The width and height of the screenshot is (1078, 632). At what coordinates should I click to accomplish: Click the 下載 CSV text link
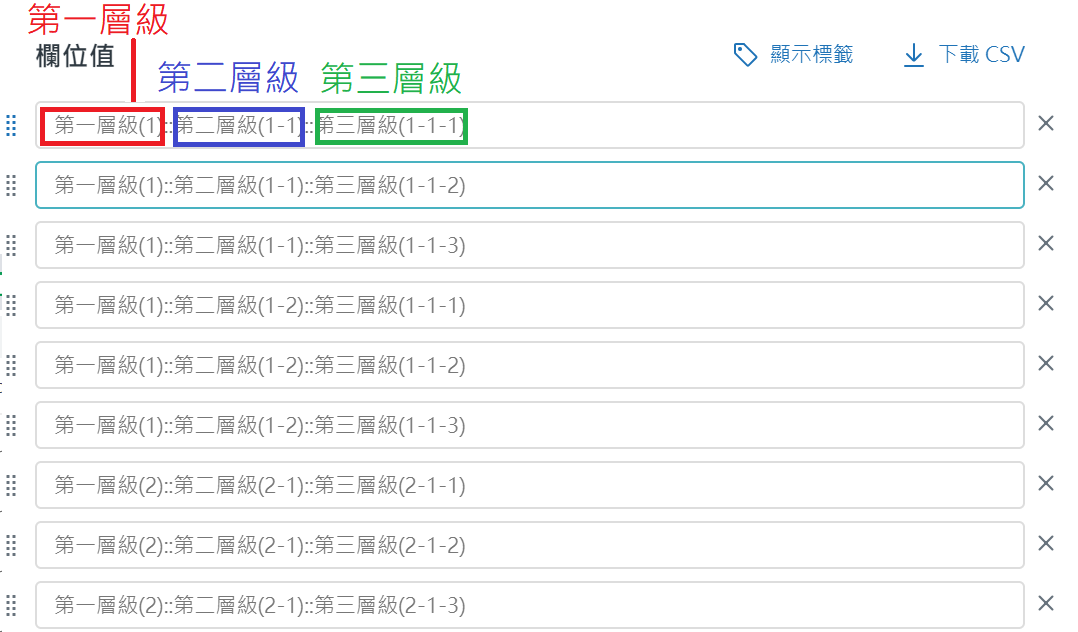[x=981, y=54]
